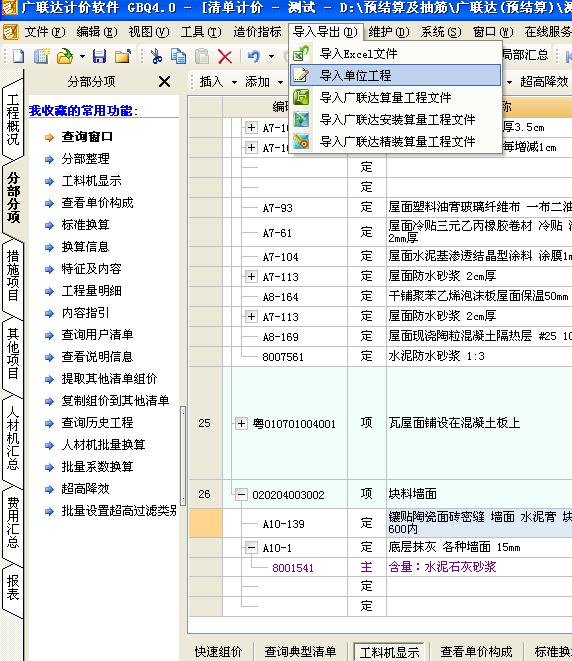Choose 导入广联达算量工程文件 from menu
The height and width of the screenshot is (661, 572).
click(x=395, y=97)
